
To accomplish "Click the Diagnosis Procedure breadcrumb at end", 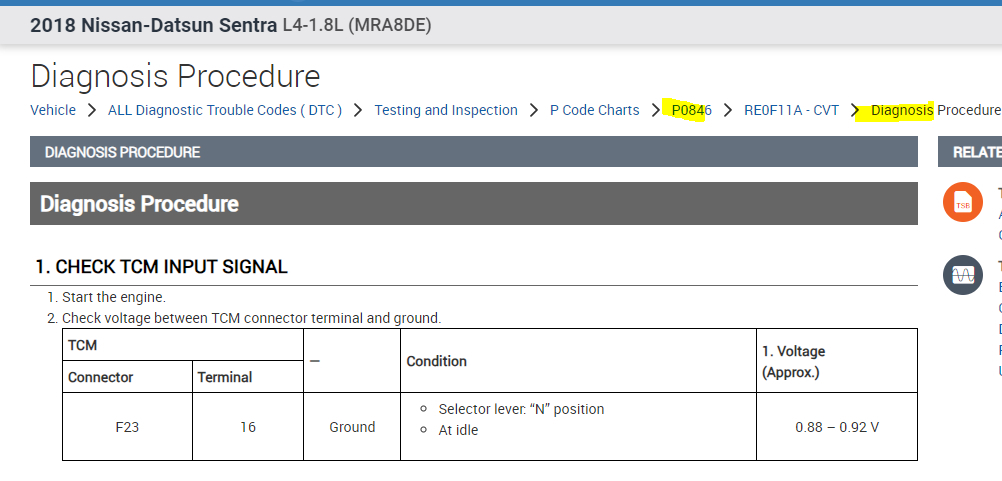I will pyautogui.click(x=935, y=110).
